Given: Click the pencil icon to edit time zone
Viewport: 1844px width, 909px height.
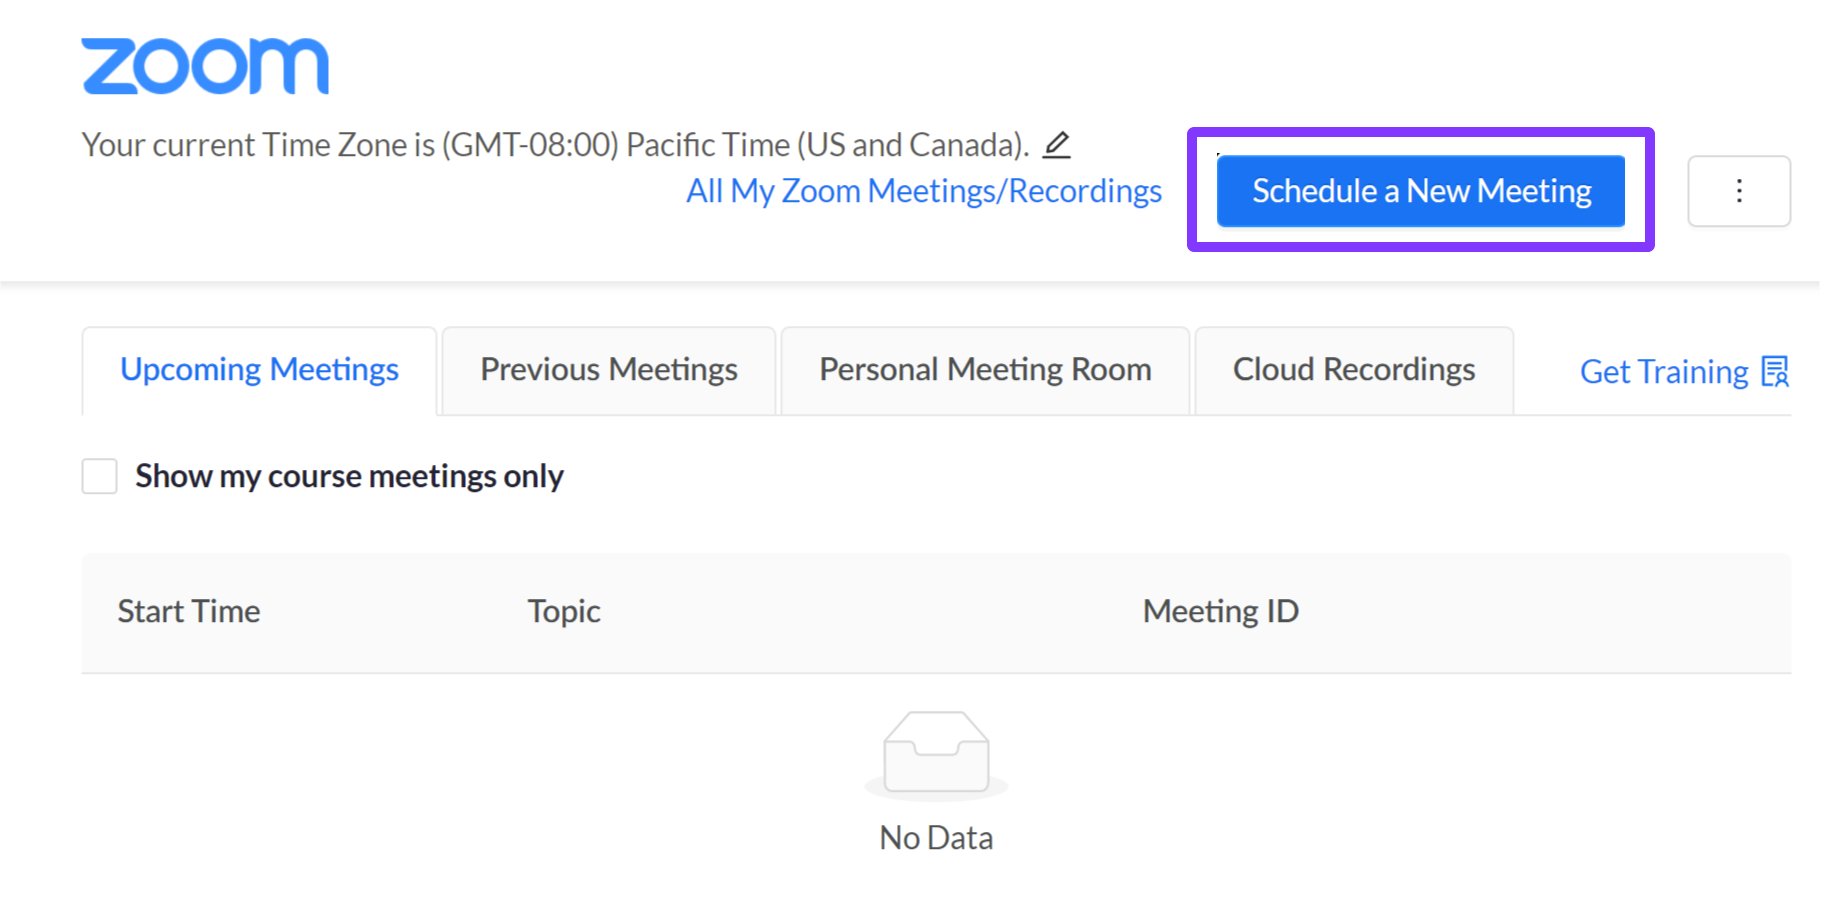Looking at the screenshot, I should tap(1058, 145).
